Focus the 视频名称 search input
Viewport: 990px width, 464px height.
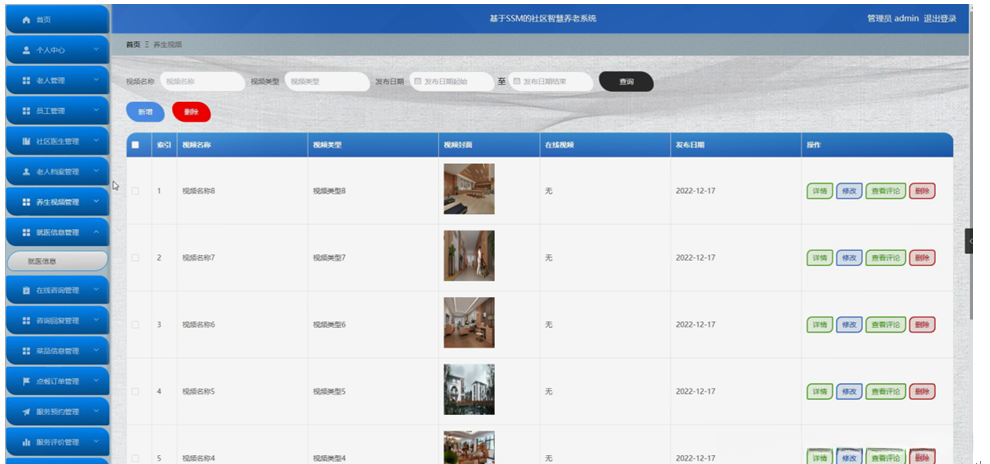[202, 81]
